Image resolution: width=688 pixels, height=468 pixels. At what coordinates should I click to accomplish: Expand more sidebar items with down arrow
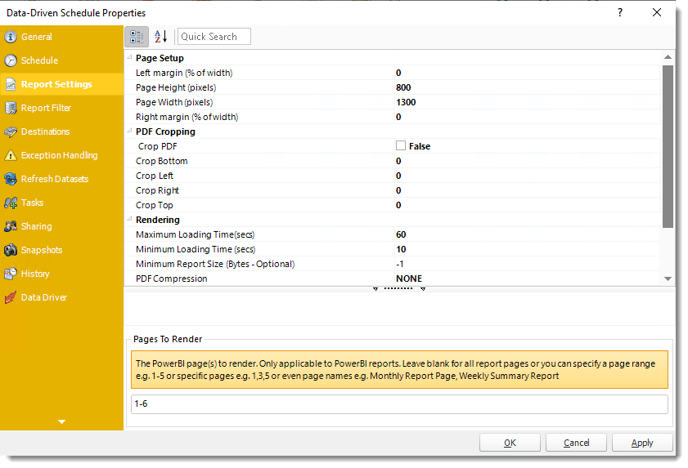[x=62, y=422]
